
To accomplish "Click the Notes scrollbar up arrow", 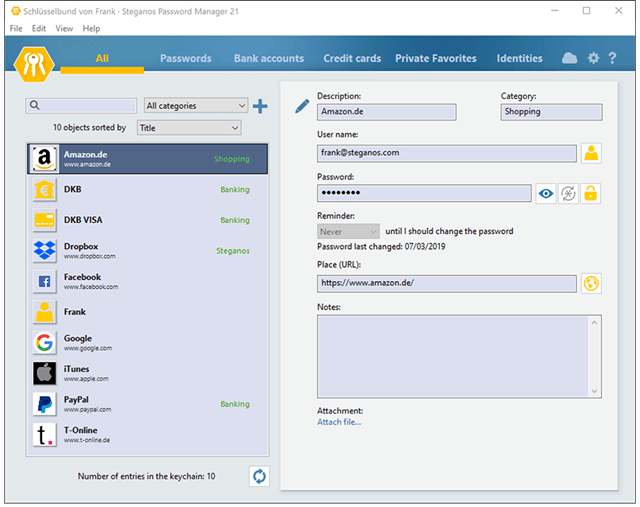I will click(x=594, y=322).
